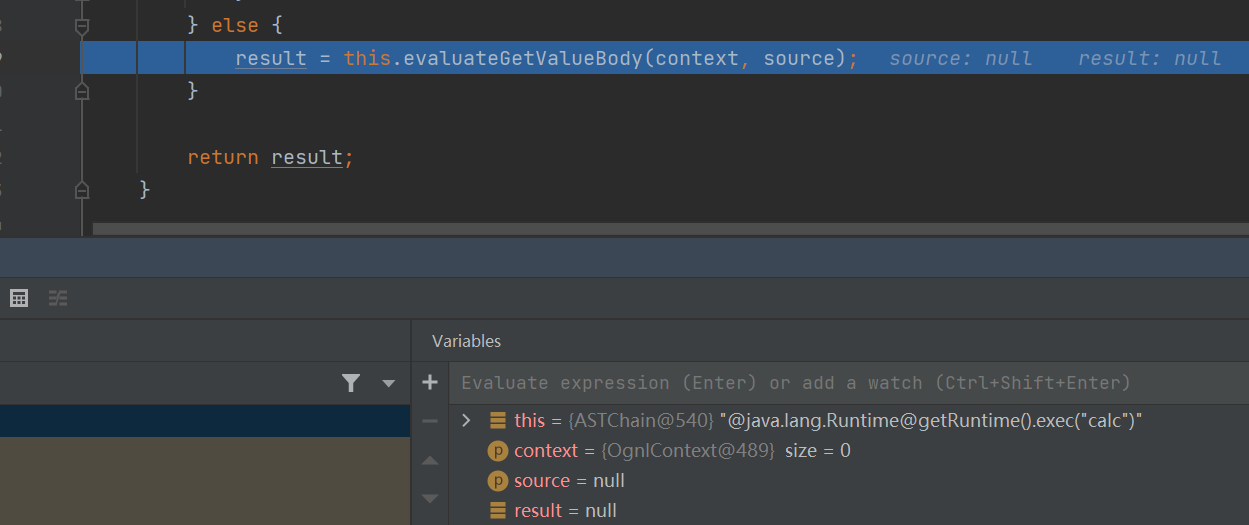Click the field icon beside result variable
This screenshot has height=525, width=1249.
point(497,511)
